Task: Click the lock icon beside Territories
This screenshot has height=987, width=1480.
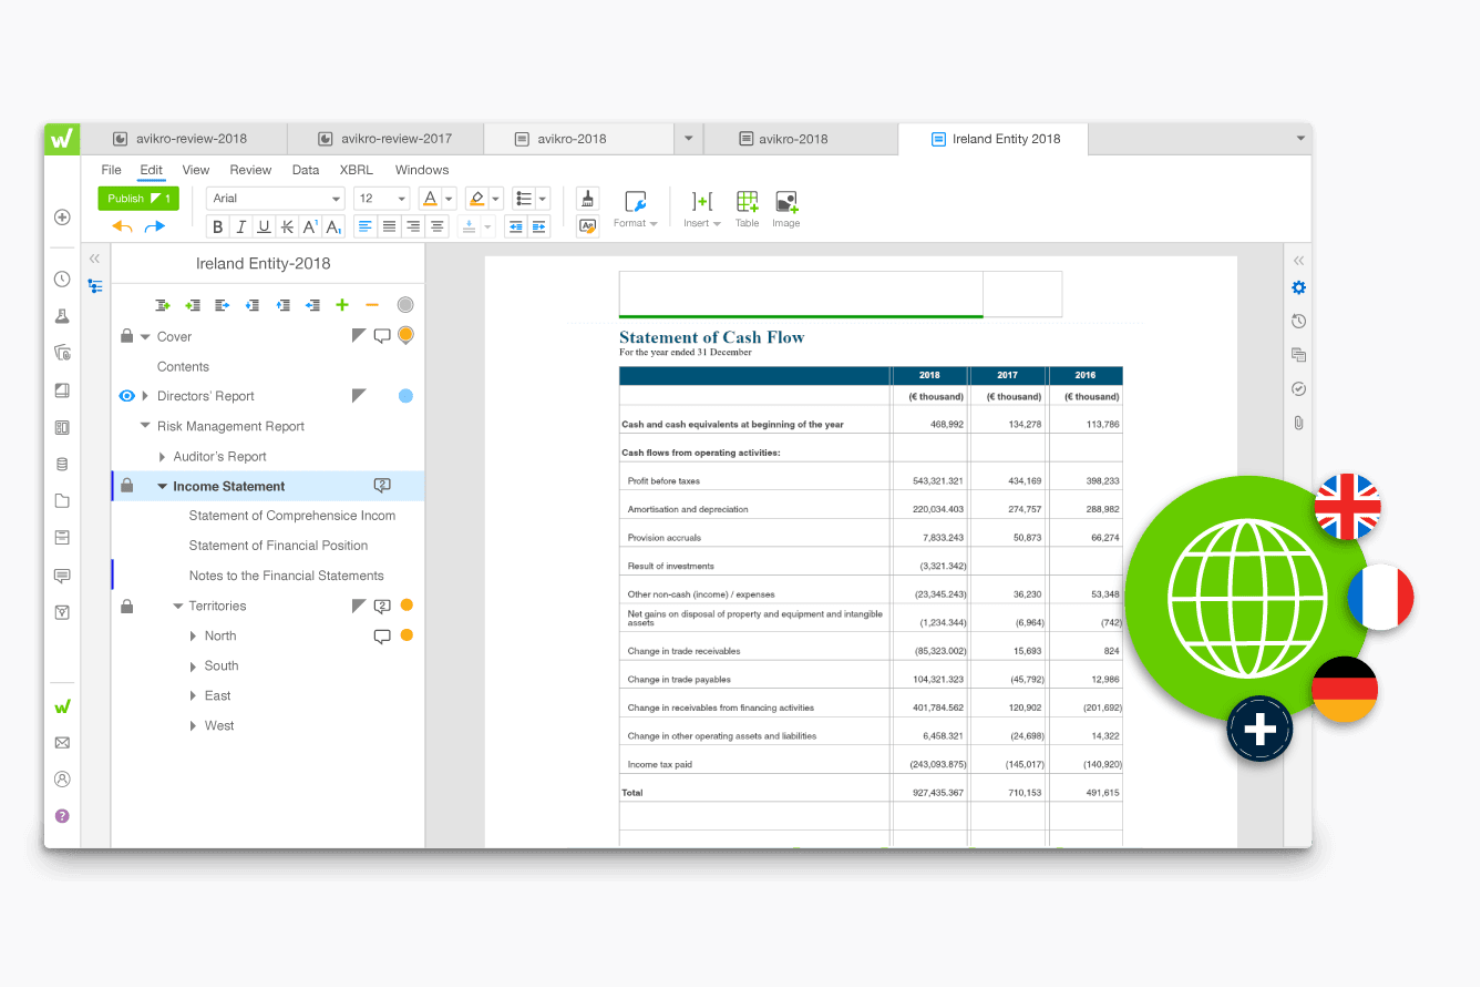Action: [127, 605]
